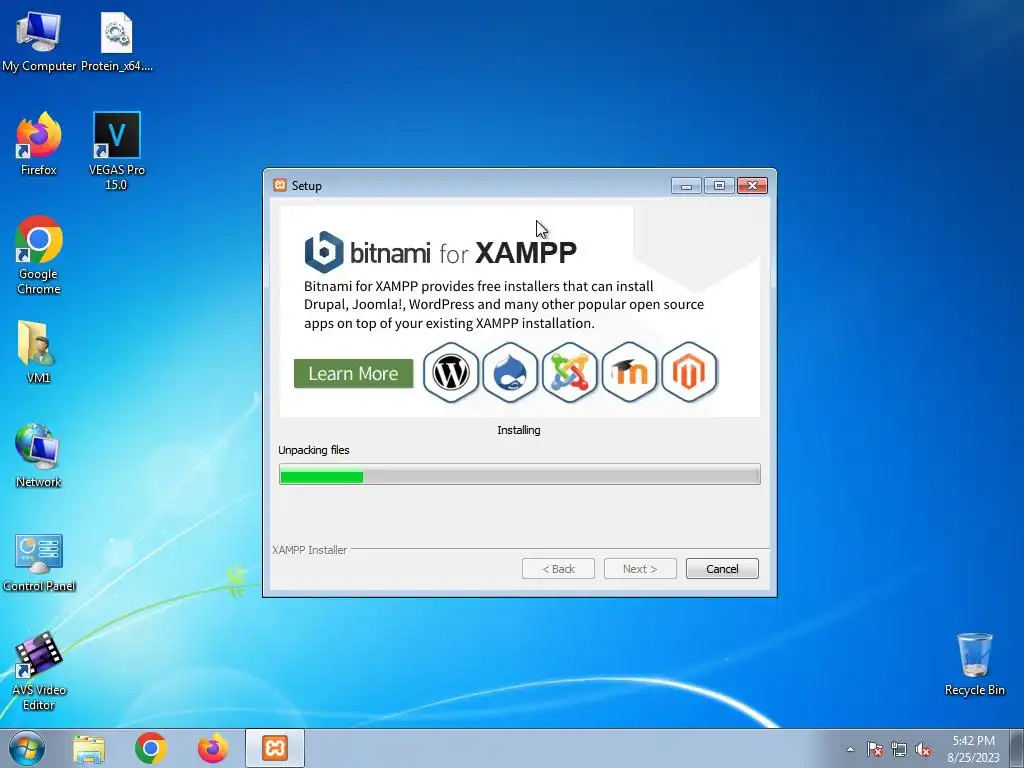Screen dimensions: 1024x768
Task: Open the Action Center flag icon
Action: tap(874, 750)
